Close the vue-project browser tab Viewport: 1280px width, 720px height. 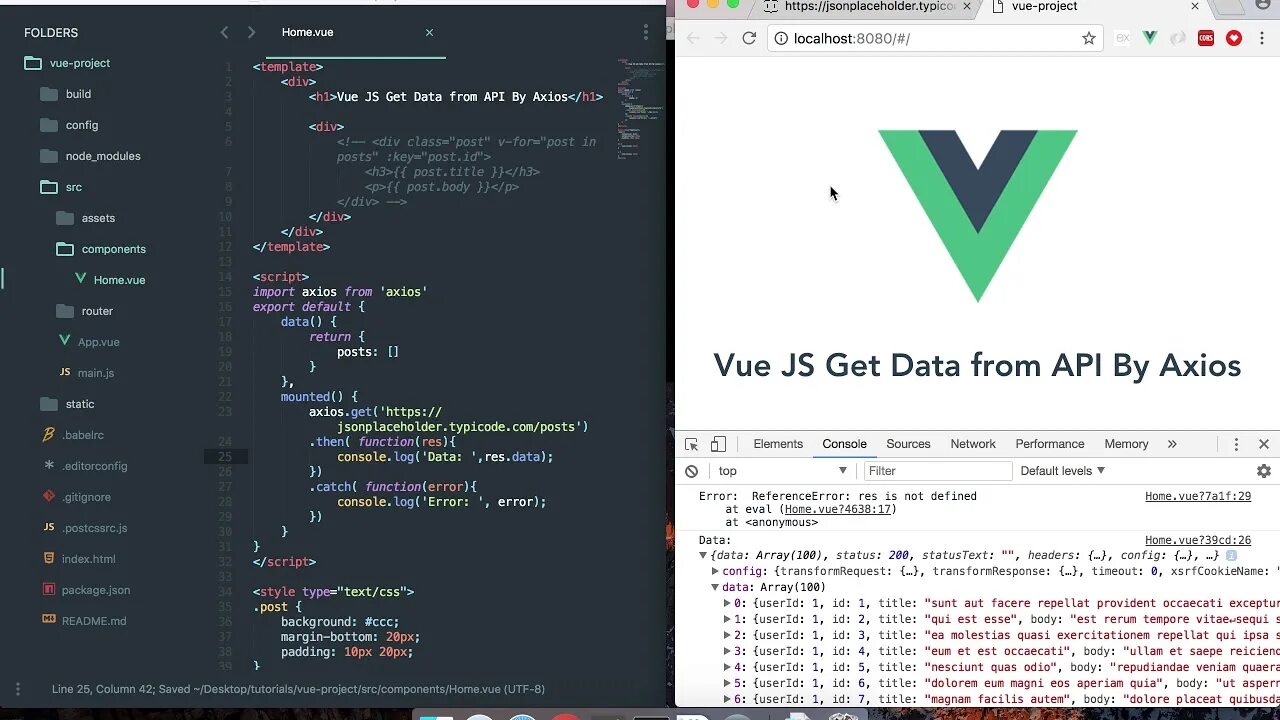tap(1195, 6)
